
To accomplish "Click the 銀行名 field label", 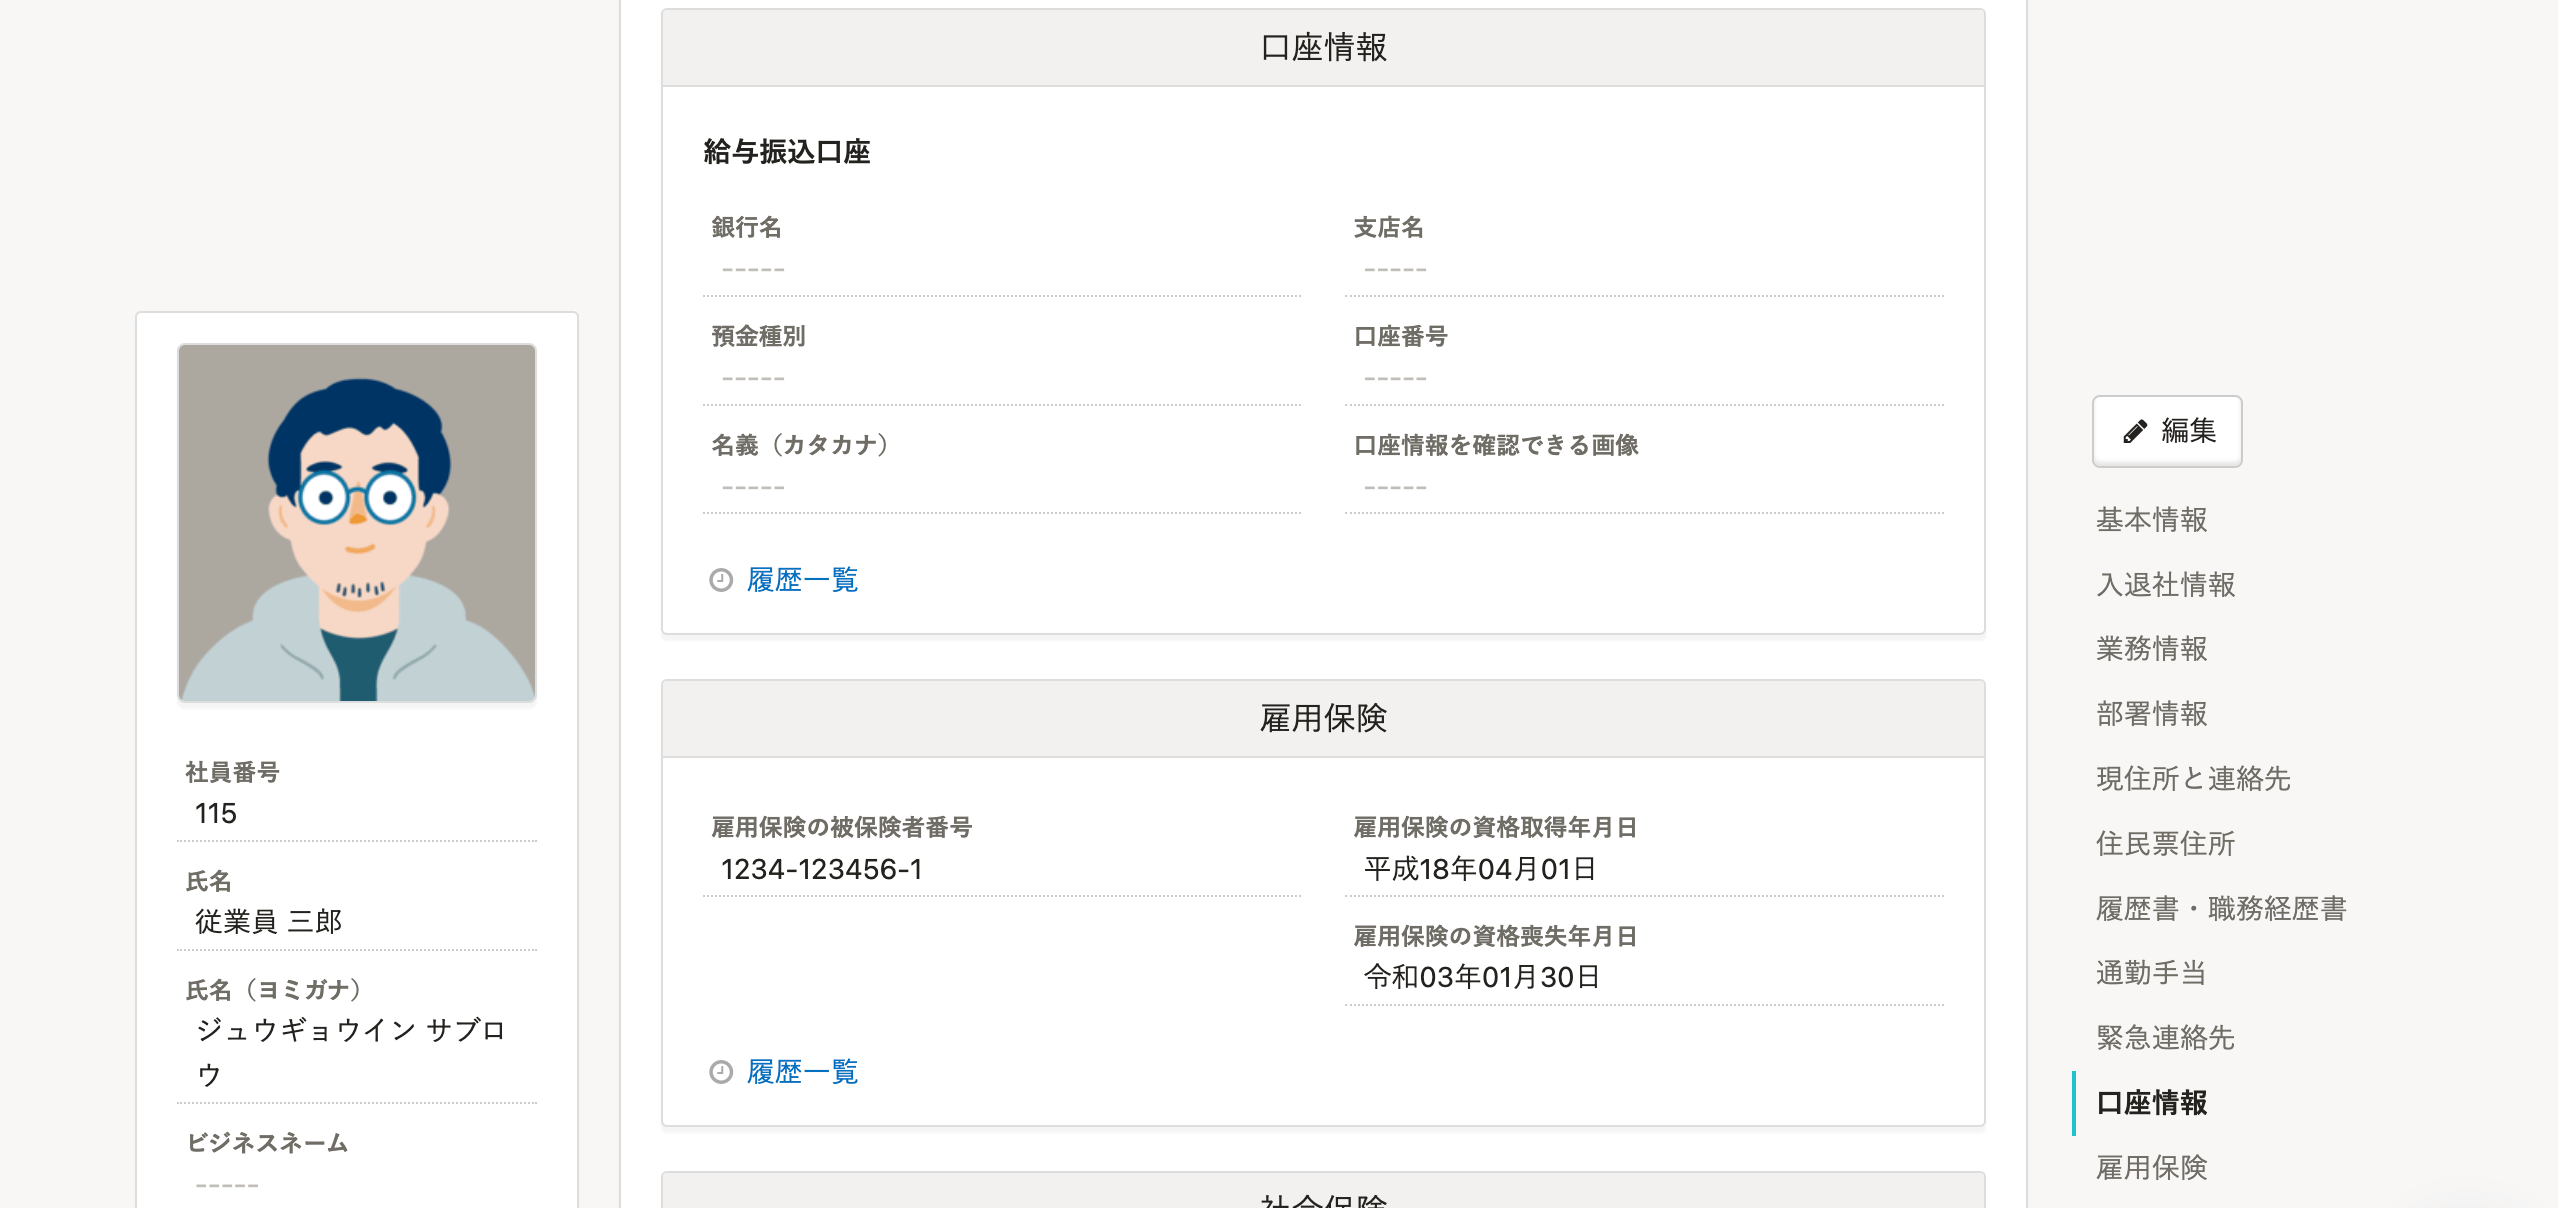I will (746, 228).
